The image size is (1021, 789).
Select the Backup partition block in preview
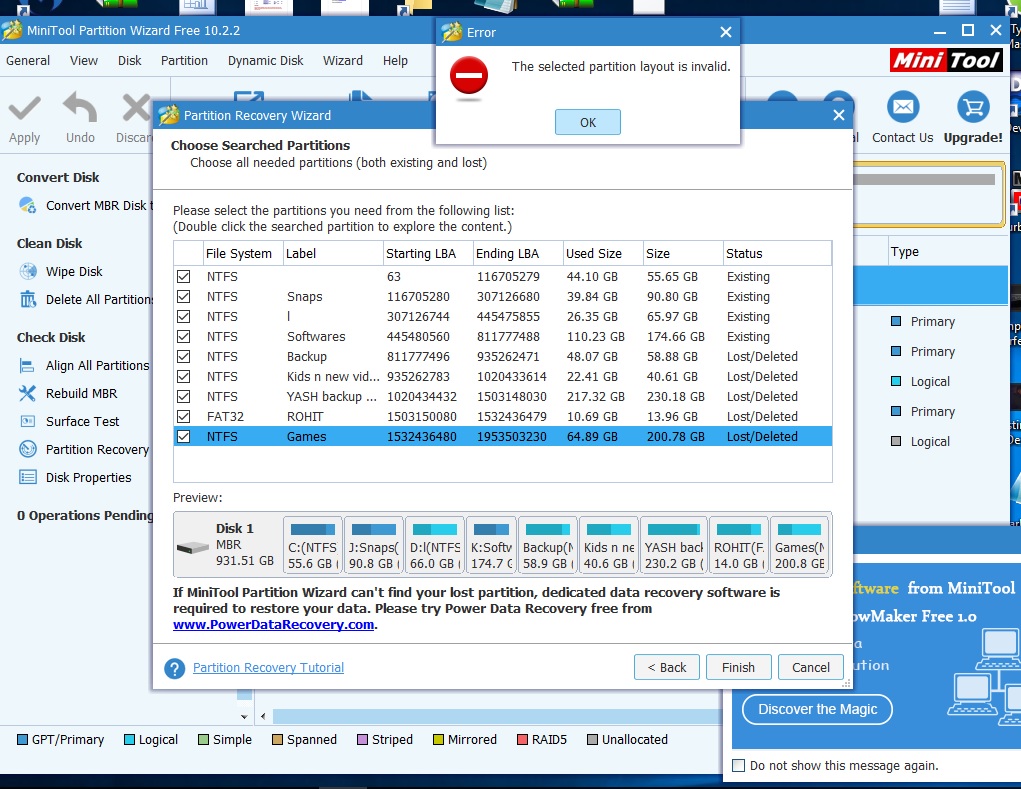(x=548, y=545)
